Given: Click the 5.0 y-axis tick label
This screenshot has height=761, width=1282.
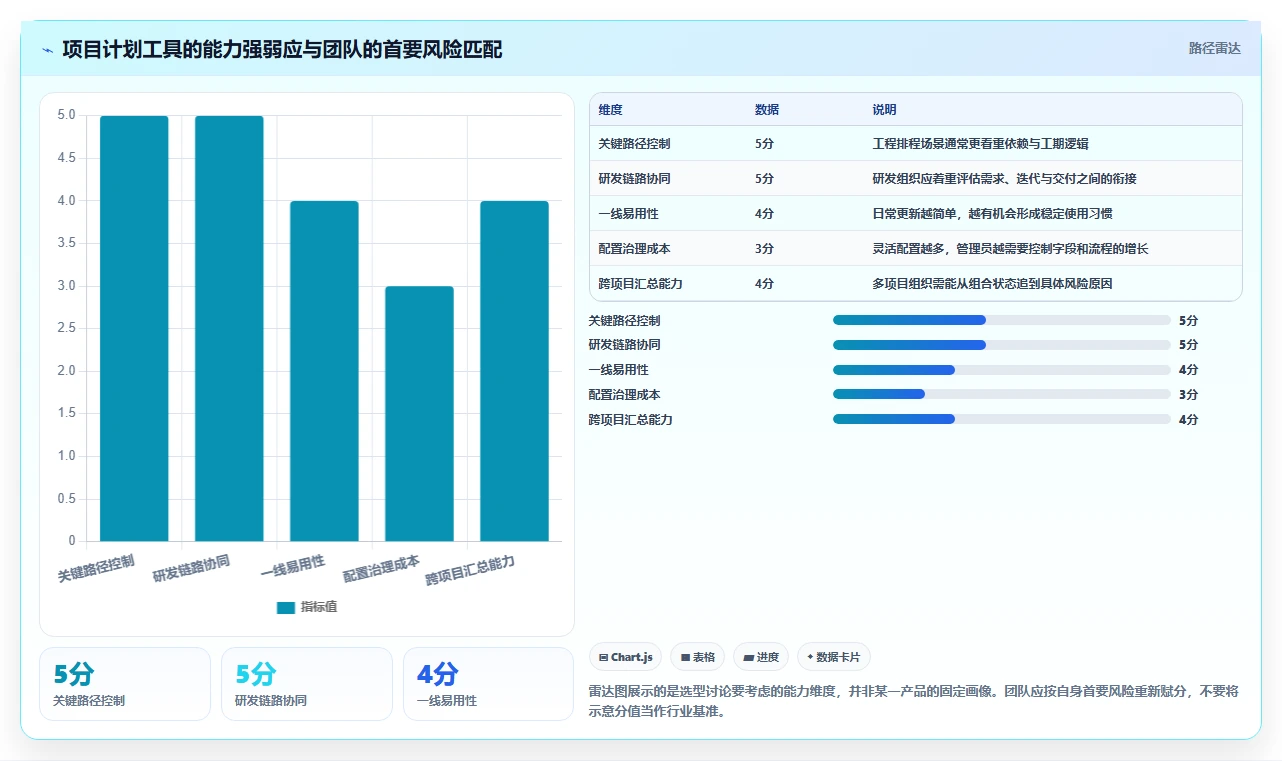Looking at the screenshot, I should [66, 115].
